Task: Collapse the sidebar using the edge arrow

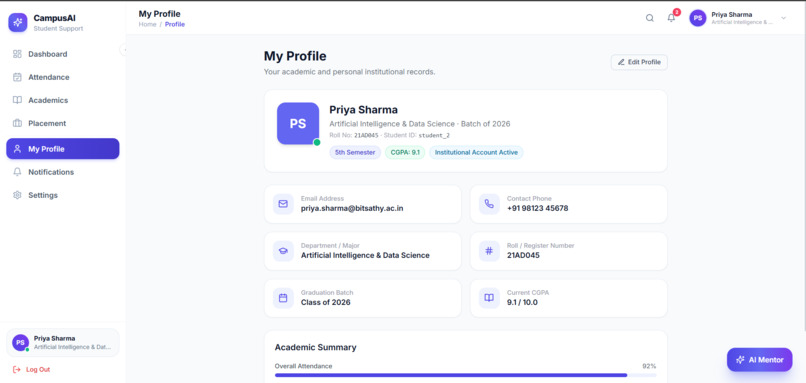Action: [x=123, y=49]
